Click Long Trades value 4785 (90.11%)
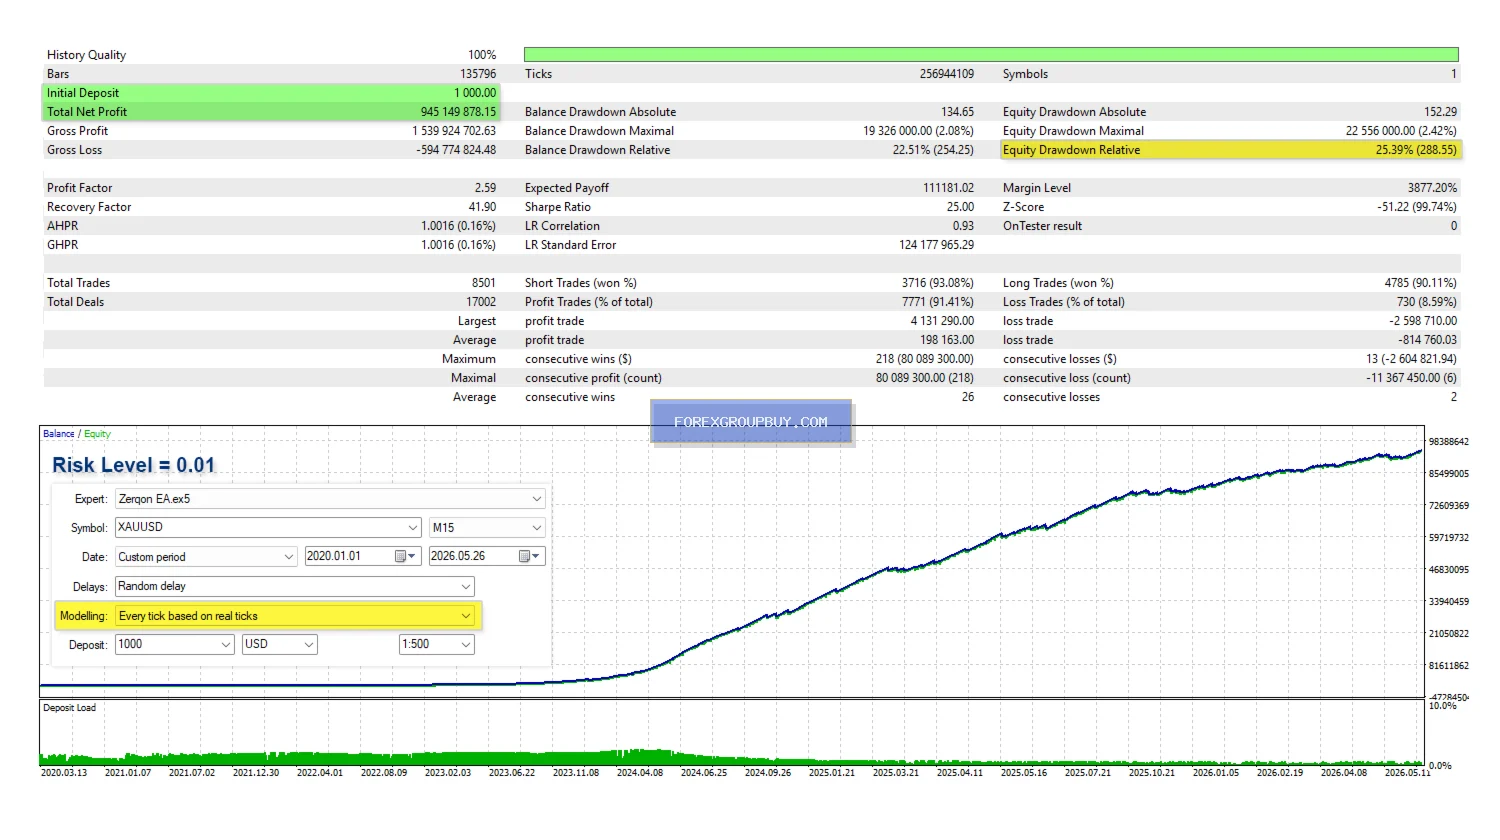The width and height of the screenshot is (1500, 840). pyautogui.click(x=1420, y=283)
